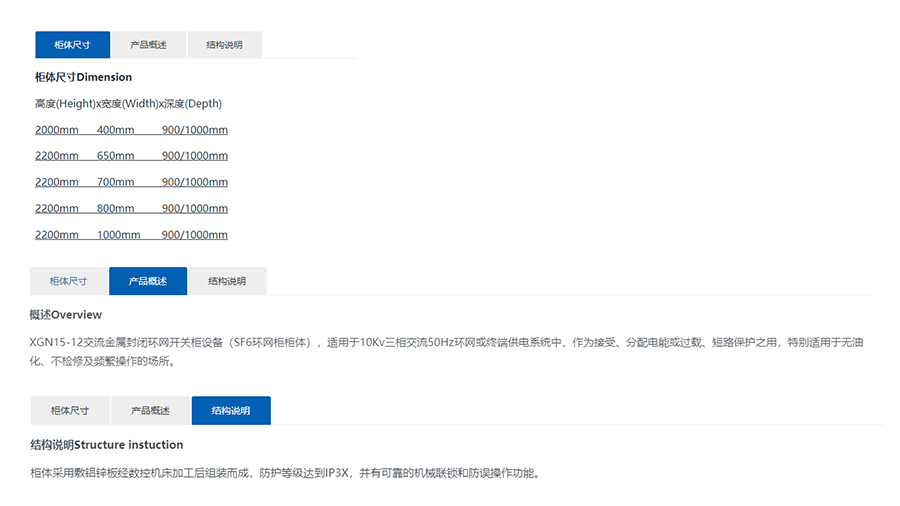Screen dimensions: 900x506
Task: Click the IP3X structure description paragraph
Action: 285,473
